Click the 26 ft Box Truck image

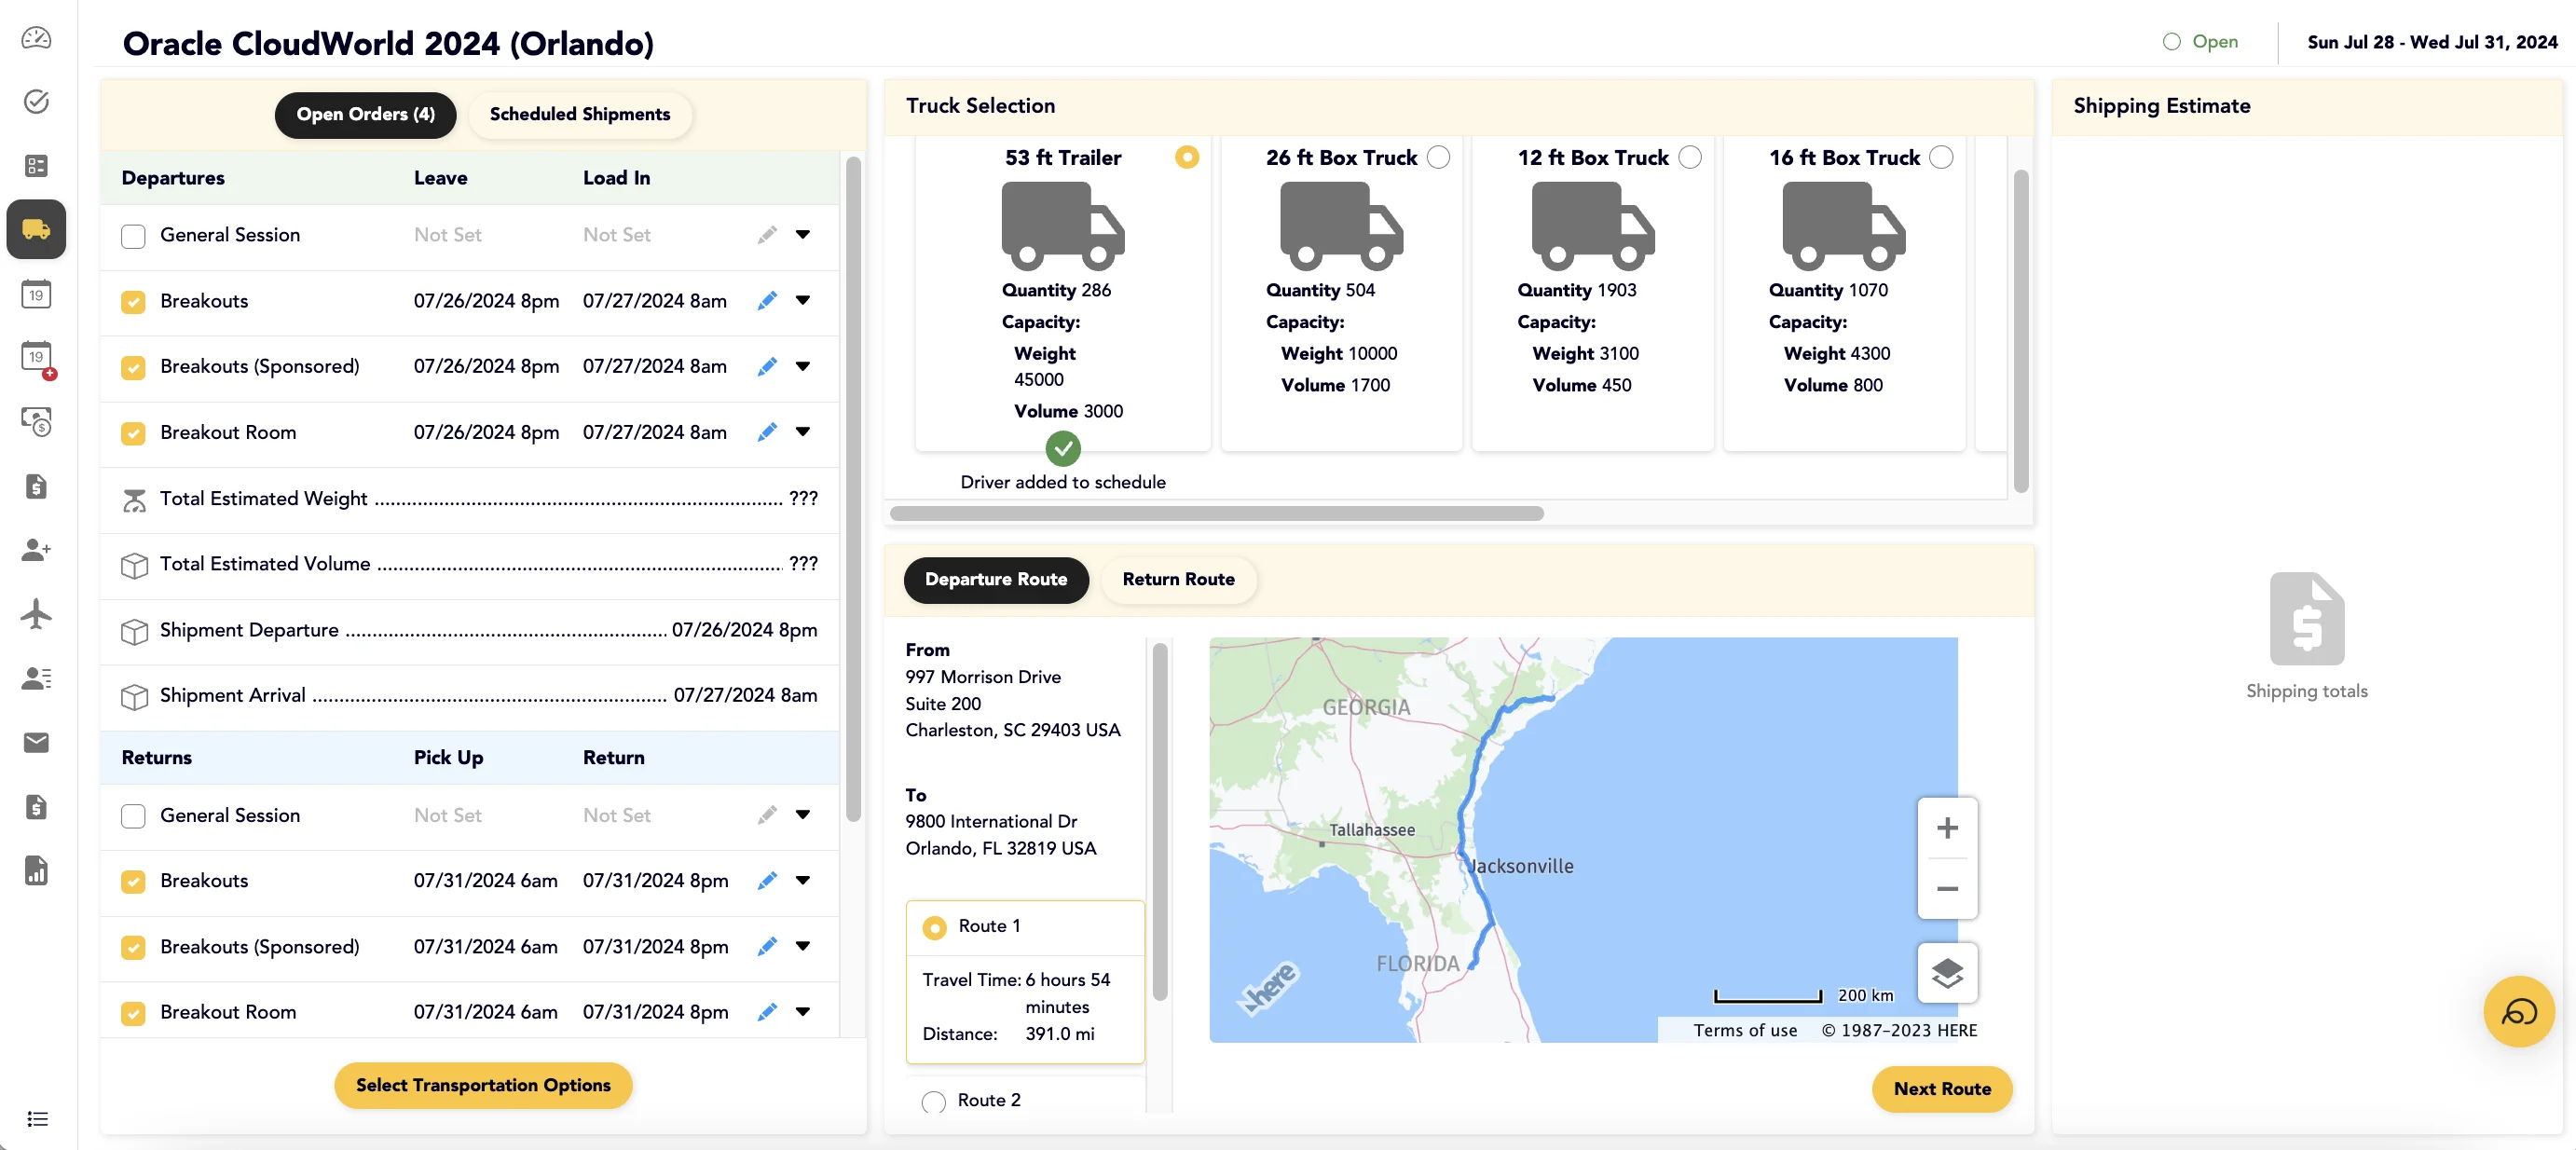tap(1341, 226)
